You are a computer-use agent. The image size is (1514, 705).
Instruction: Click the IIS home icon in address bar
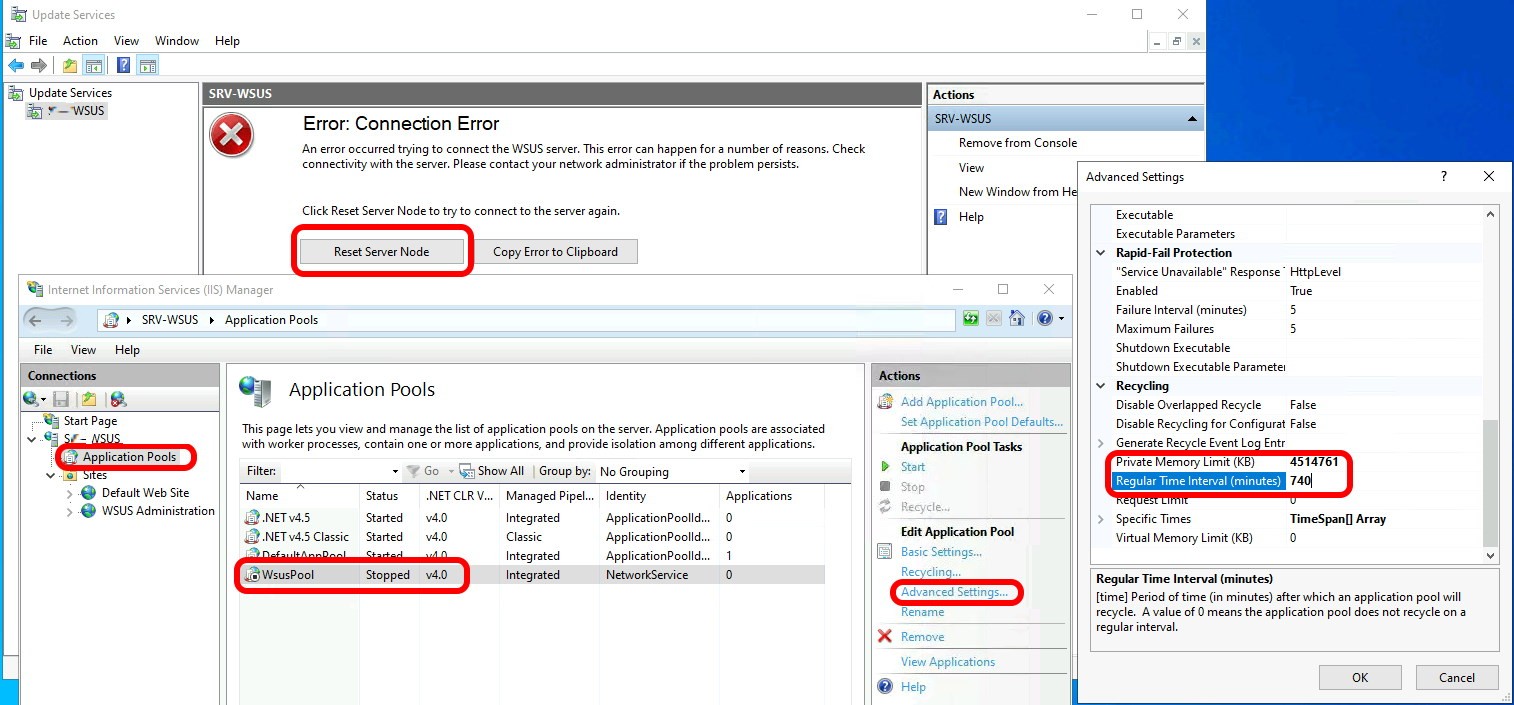coord(1017,319)
